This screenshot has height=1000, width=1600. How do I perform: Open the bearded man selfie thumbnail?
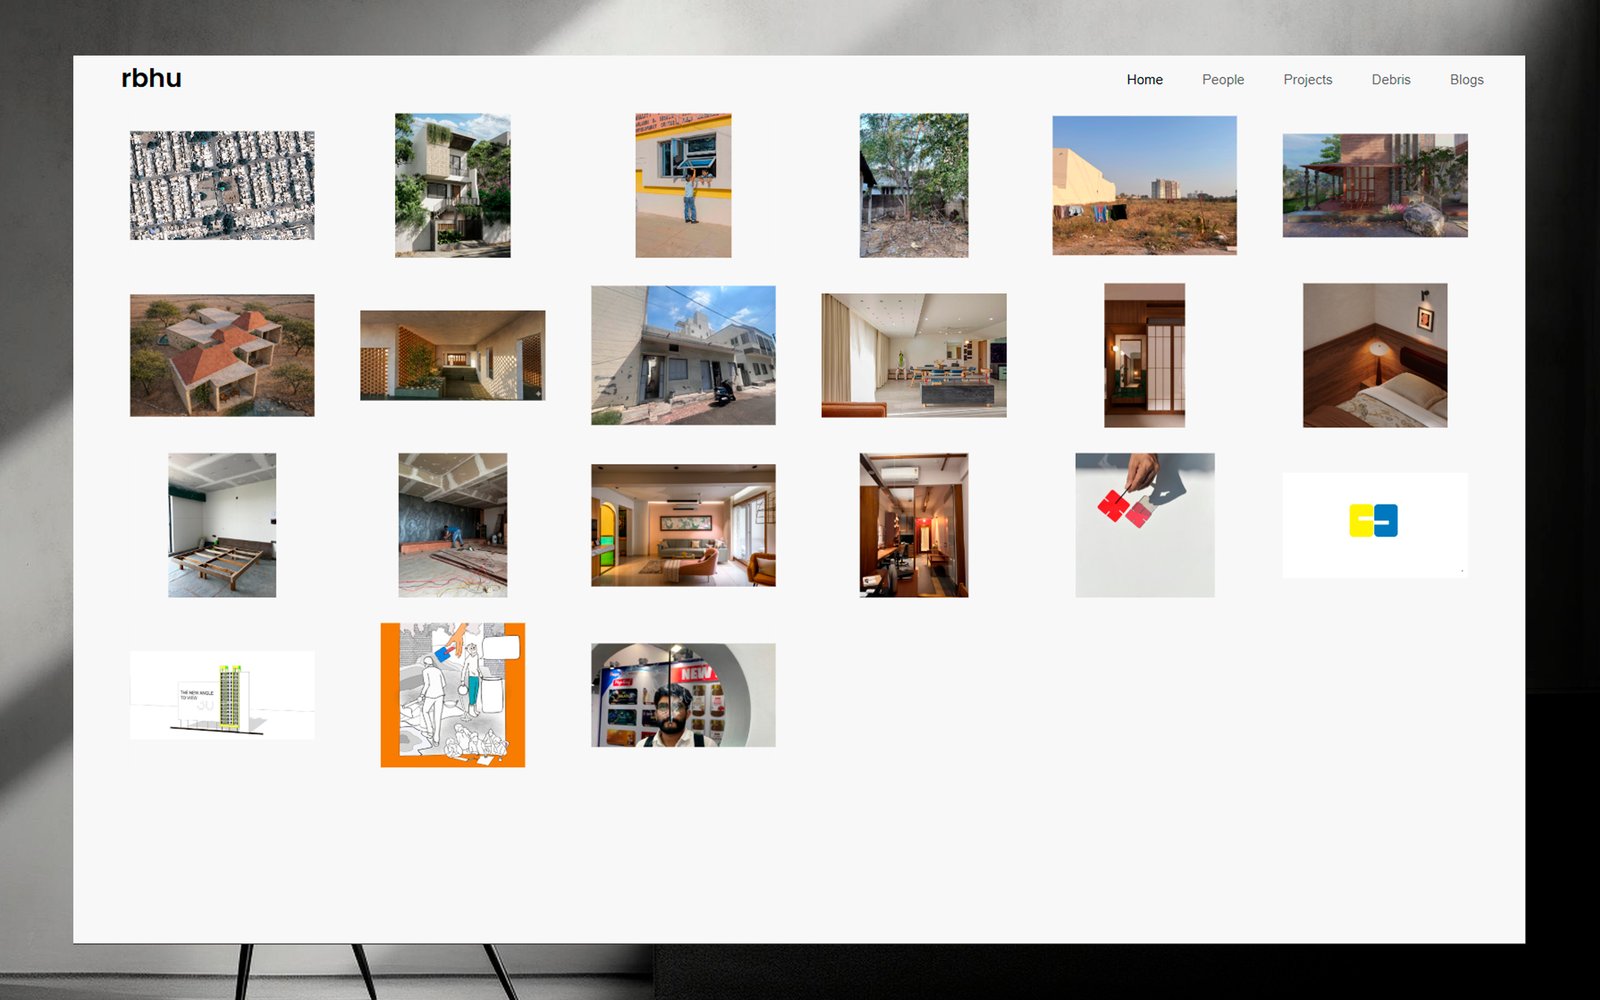point(683,695)
